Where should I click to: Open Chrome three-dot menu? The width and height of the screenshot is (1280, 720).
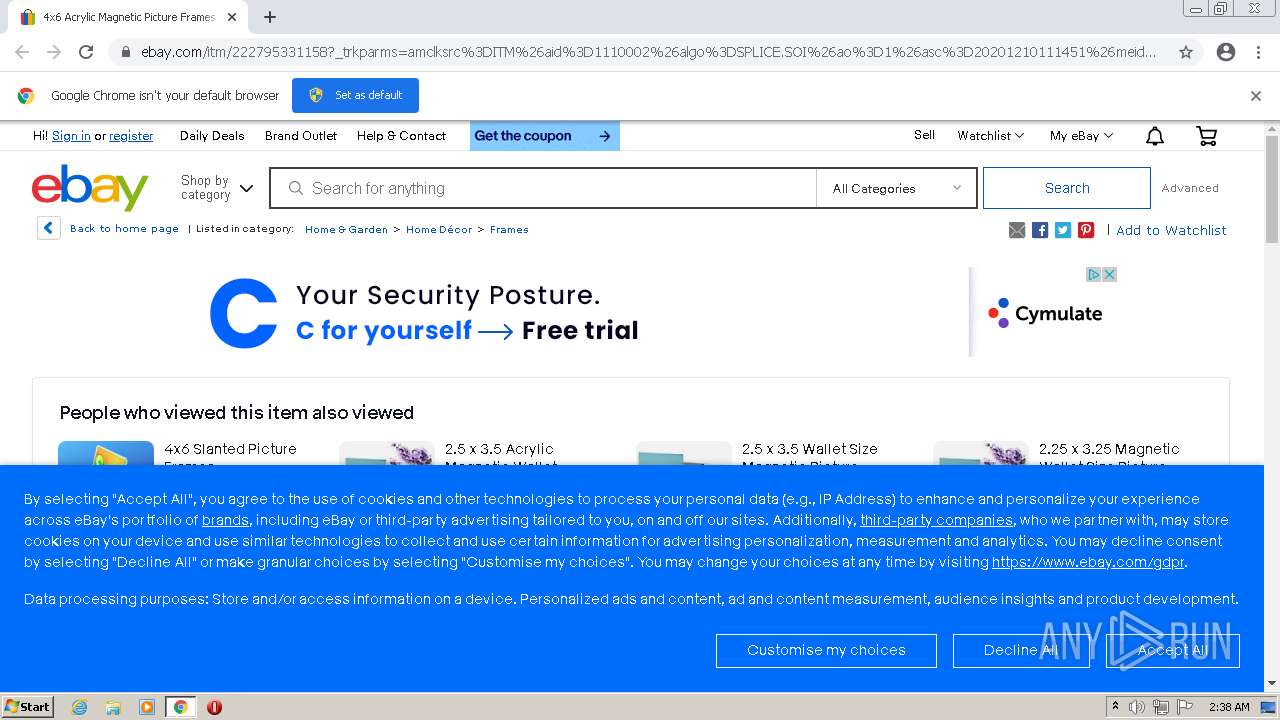(x=1258, y=52)
